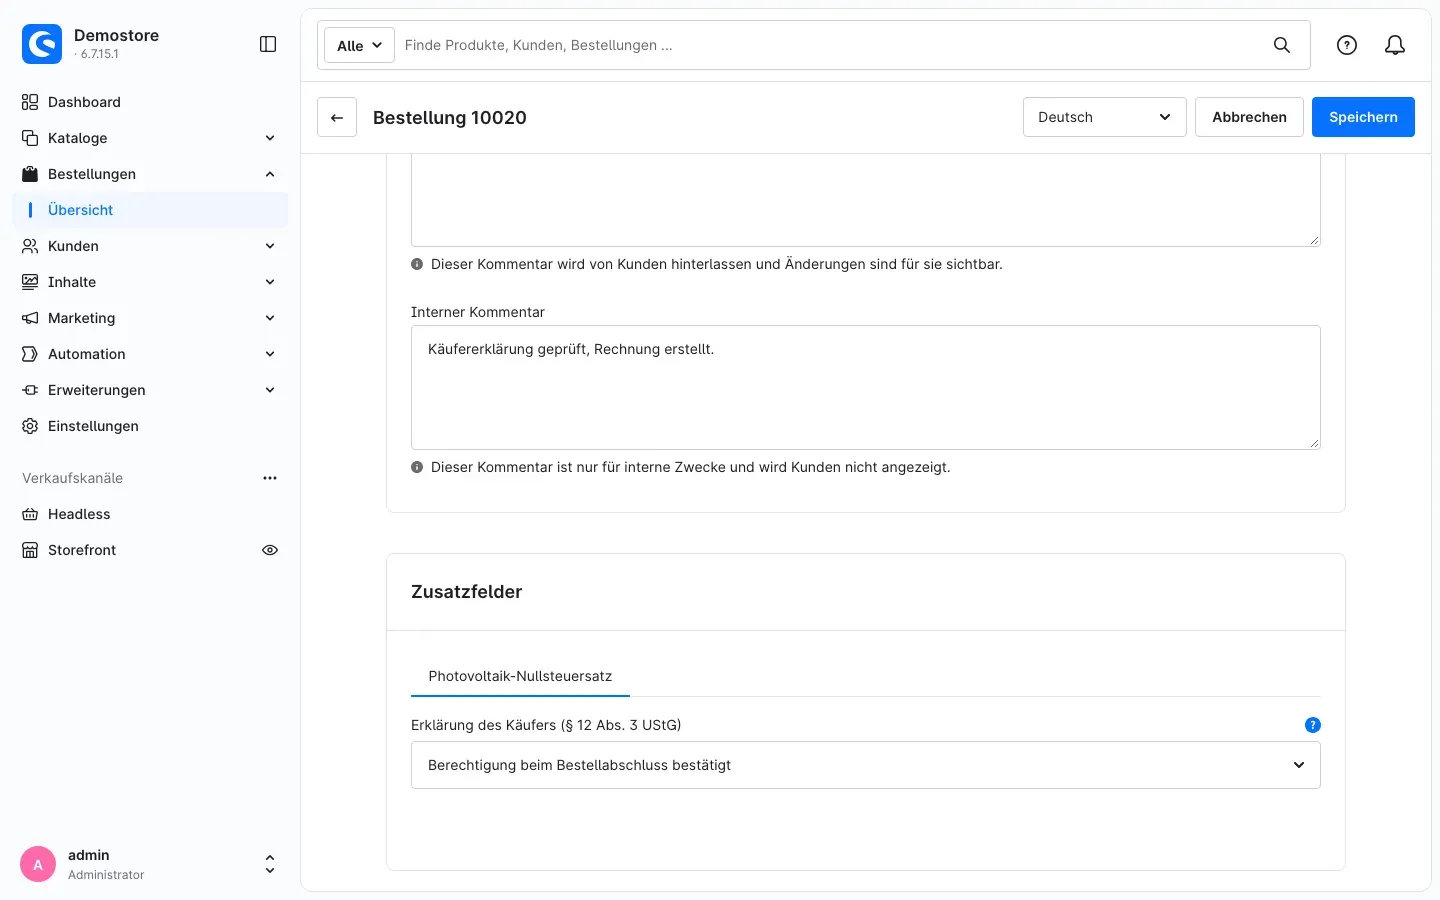Click the Kataloge icon
Screen dimensions: 1440x900
[x=30, y=138]
